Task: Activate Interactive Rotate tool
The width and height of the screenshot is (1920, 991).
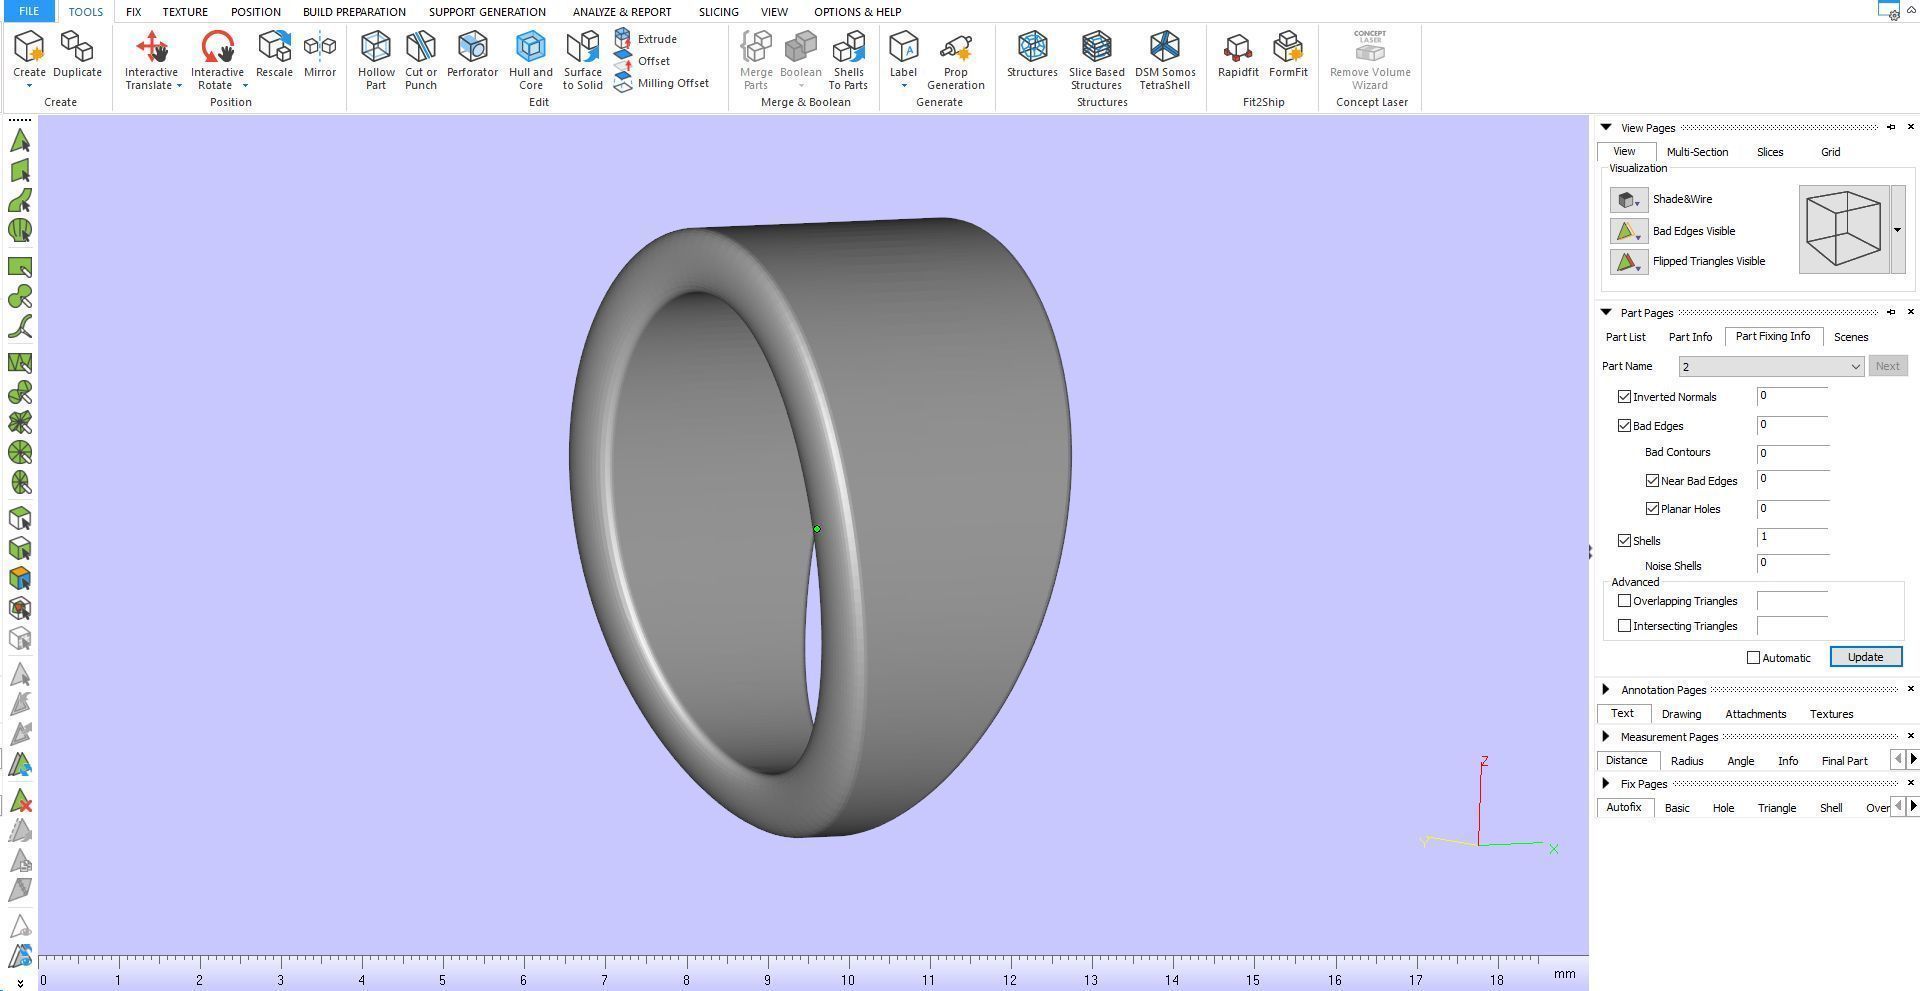Action: (x=217, y=53)
